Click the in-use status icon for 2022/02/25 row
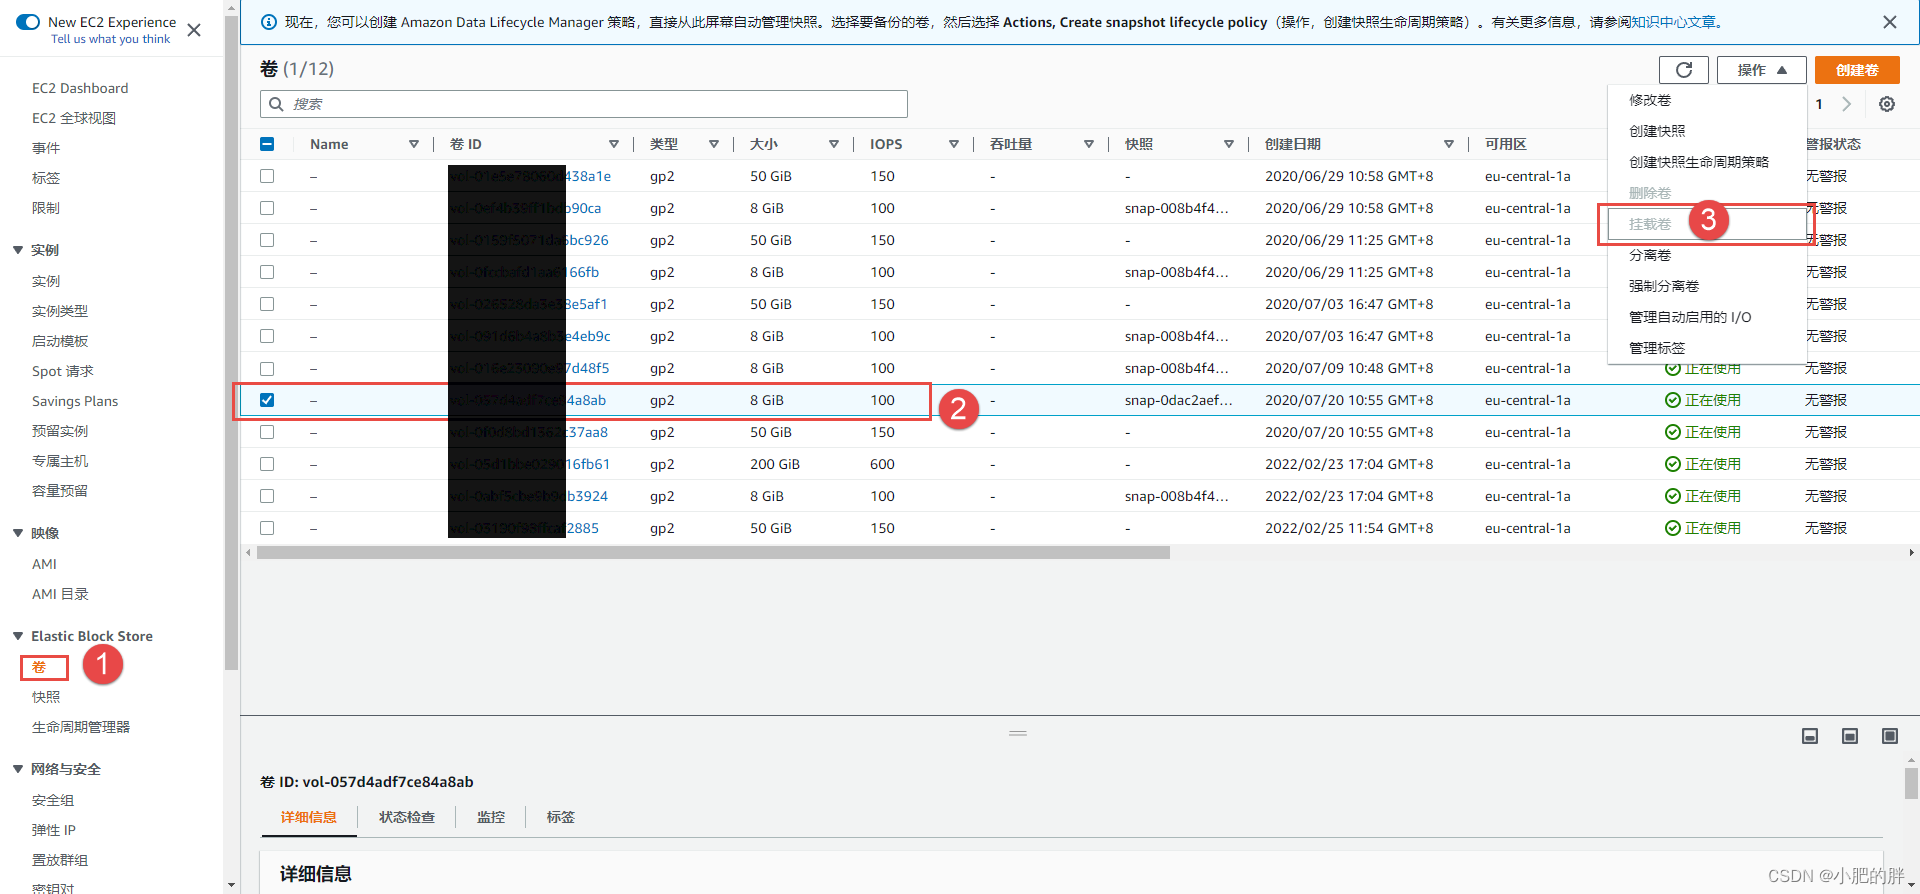1920x894 pixels. (x=1672, y=528)
